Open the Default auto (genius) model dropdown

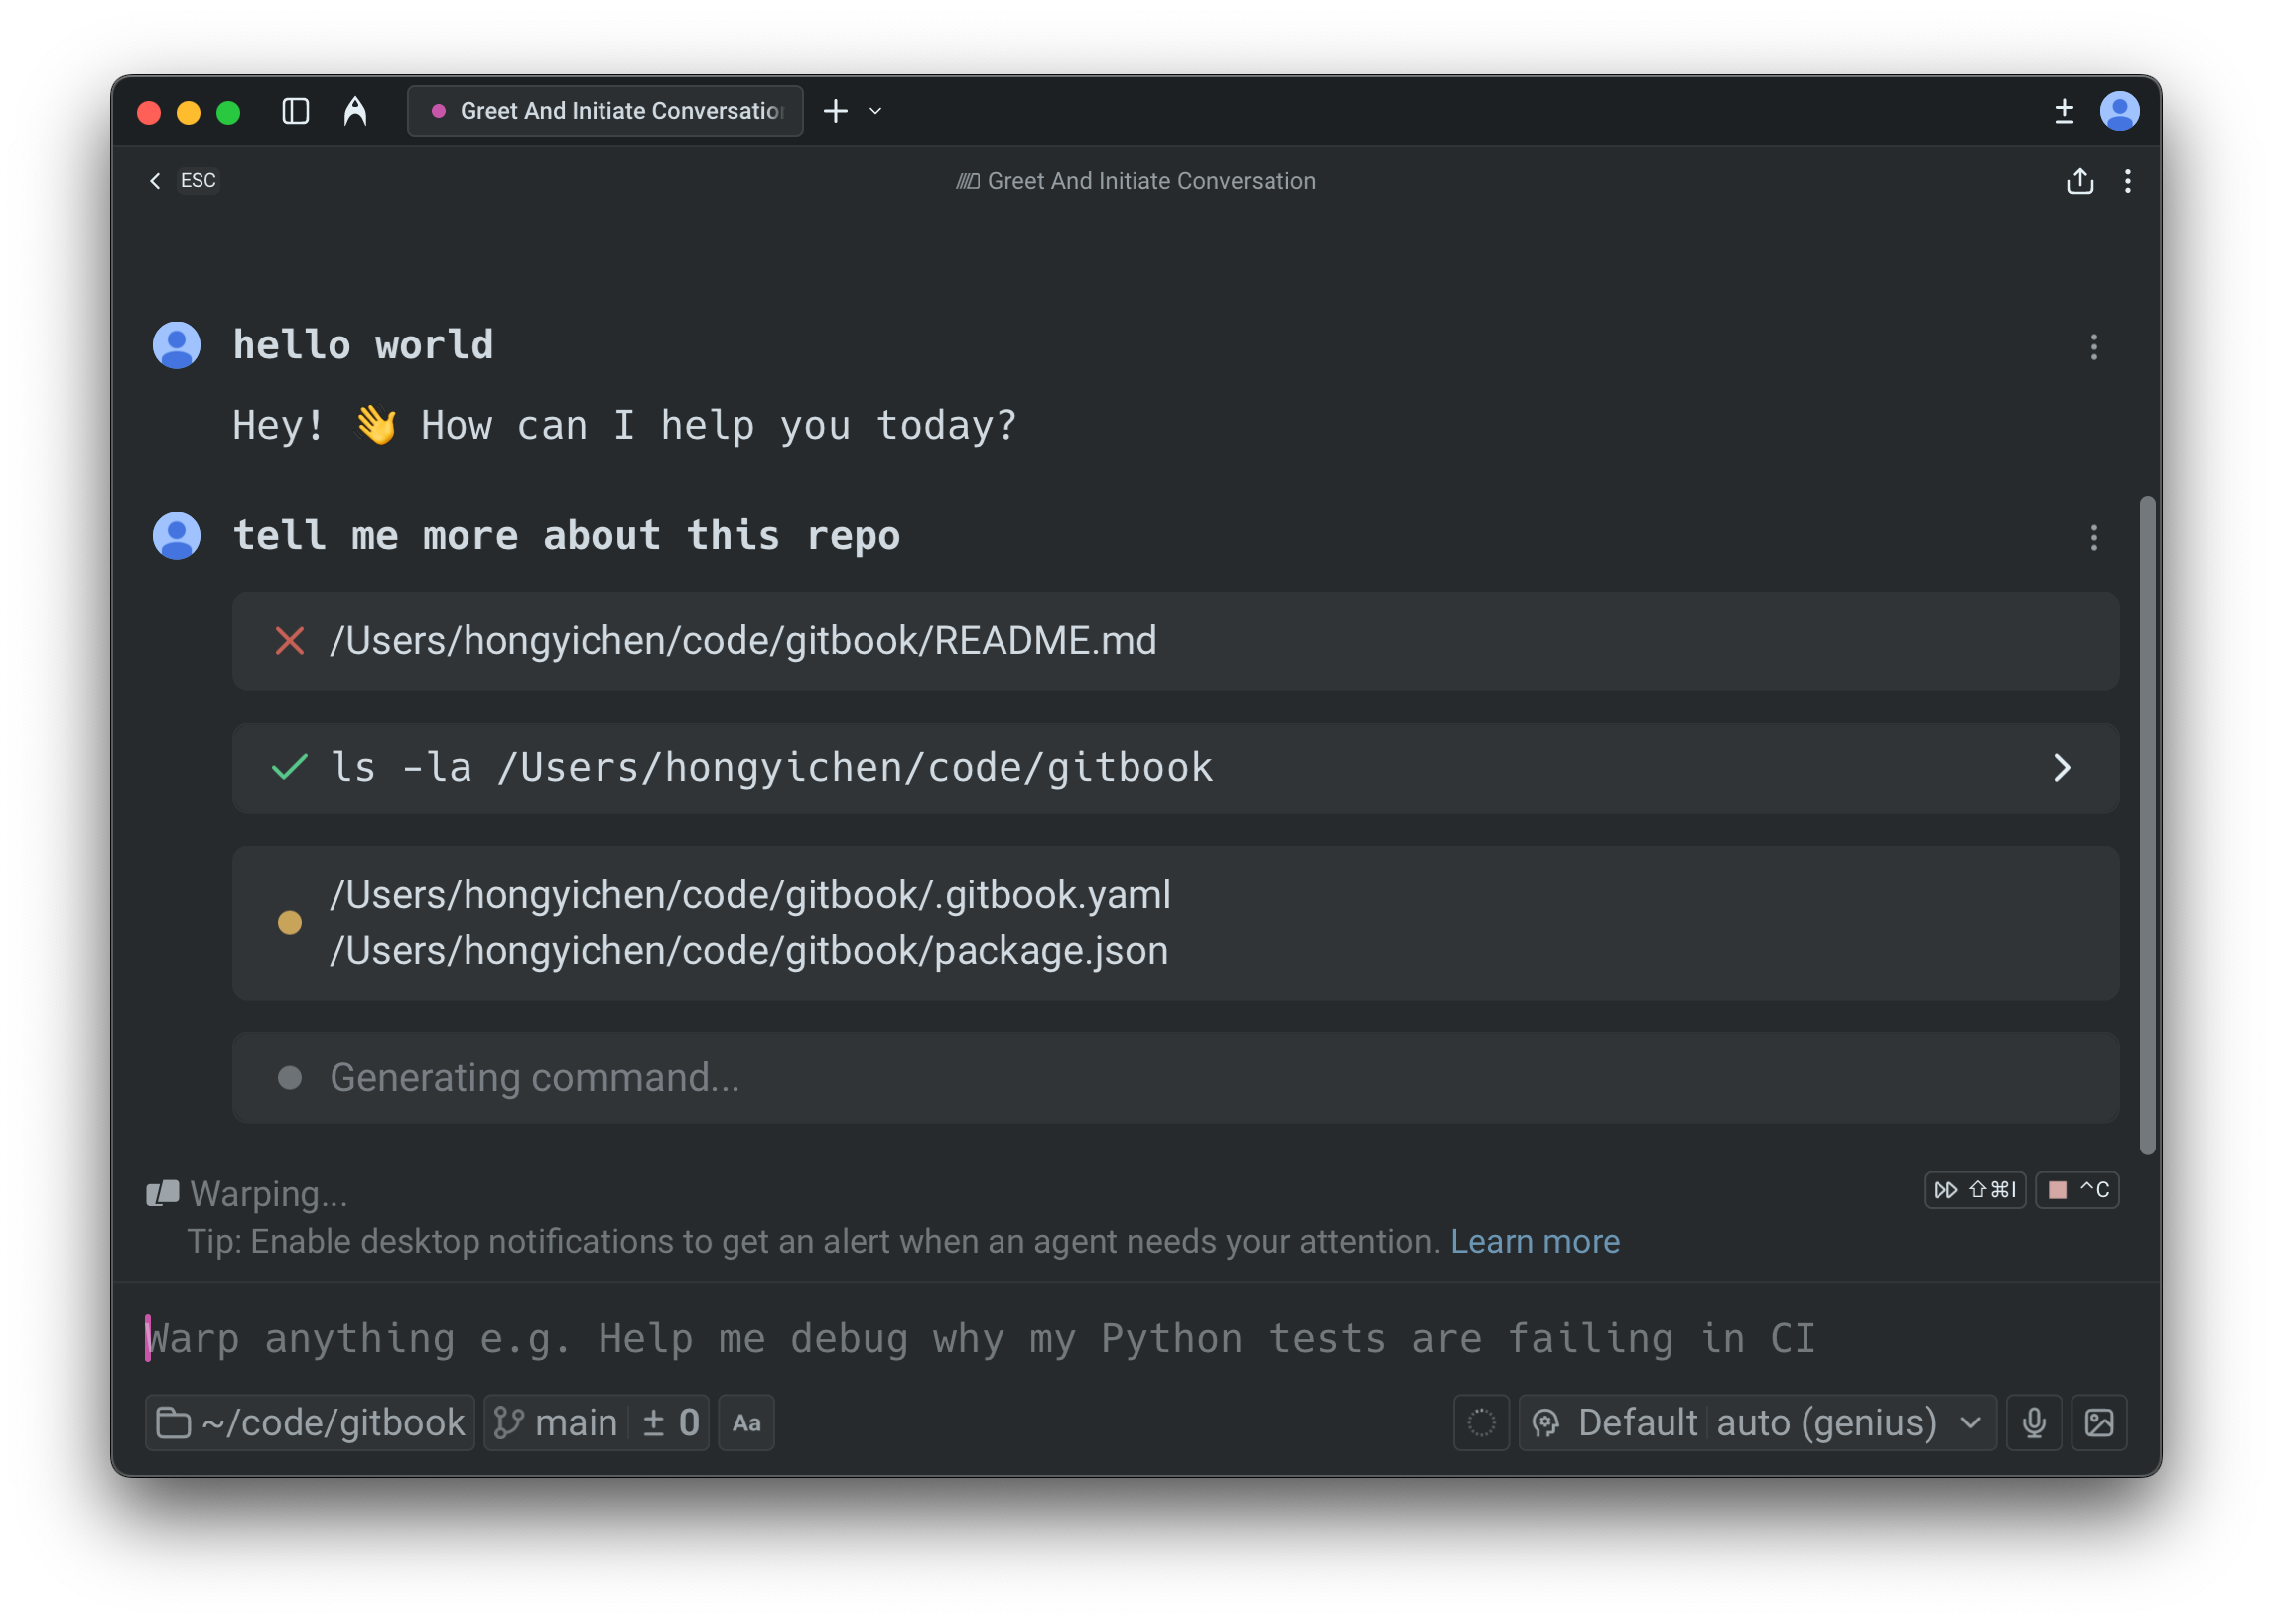pos(1757,1422)
